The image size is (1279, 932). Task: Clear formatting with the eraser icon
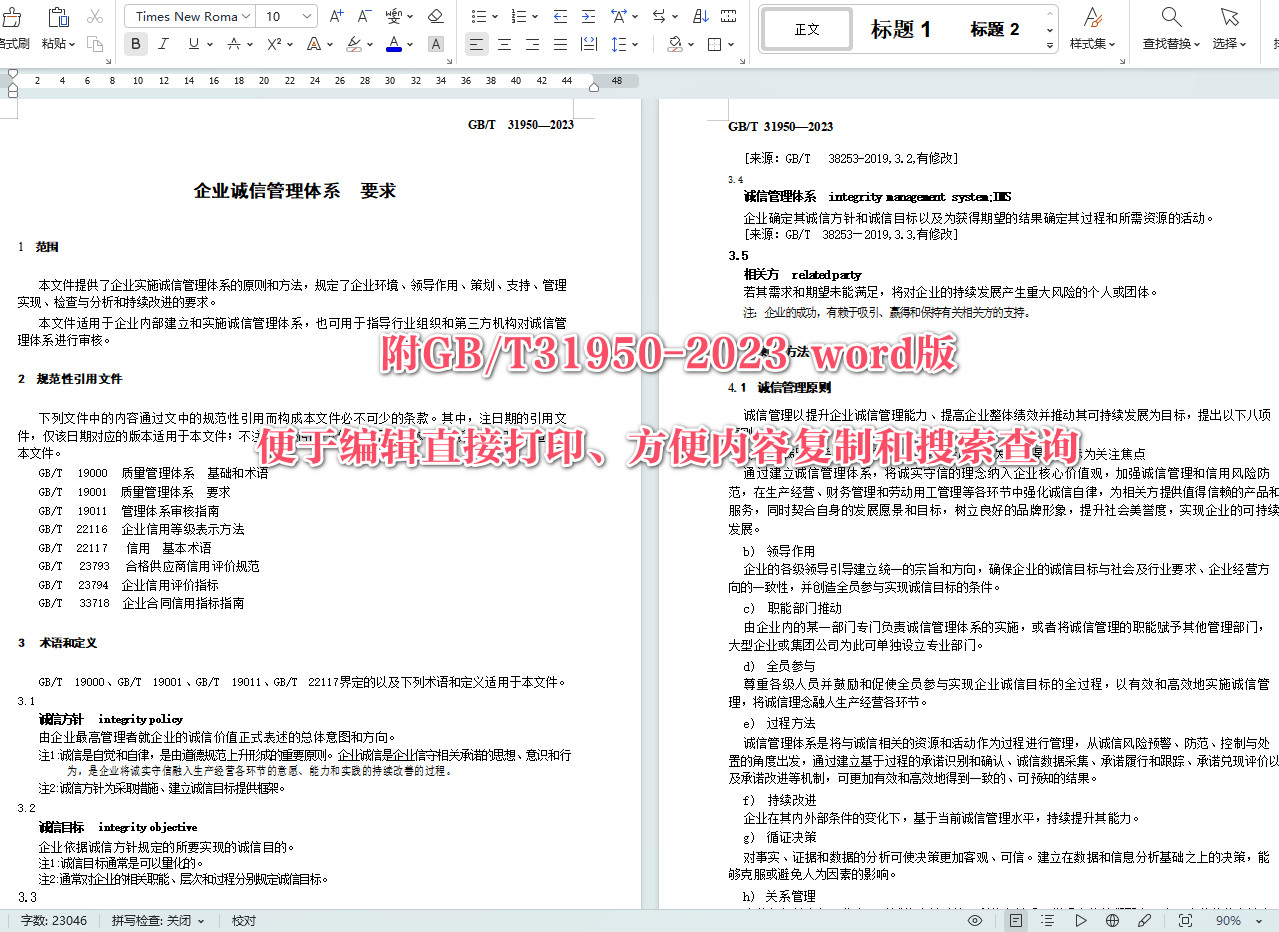pos(435,15)
